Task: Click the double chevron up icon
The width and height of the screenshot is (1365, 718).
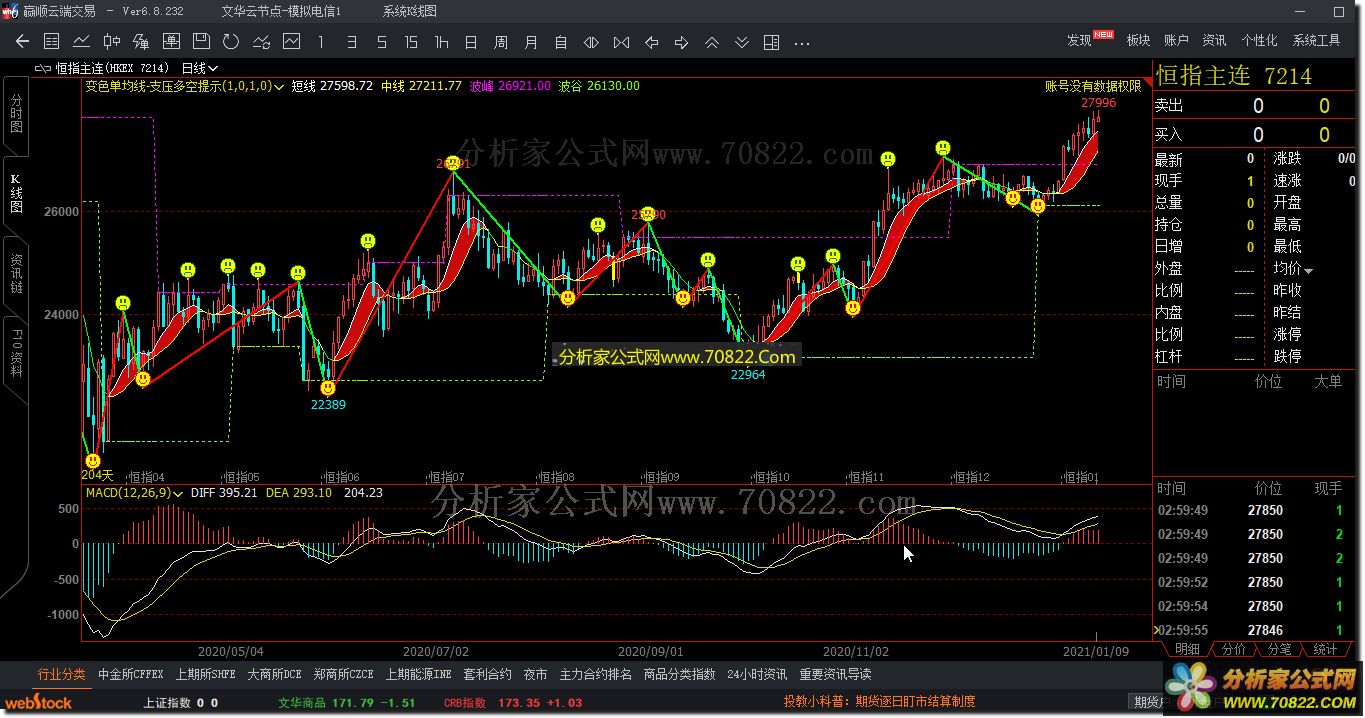Action: coord(711,42)
